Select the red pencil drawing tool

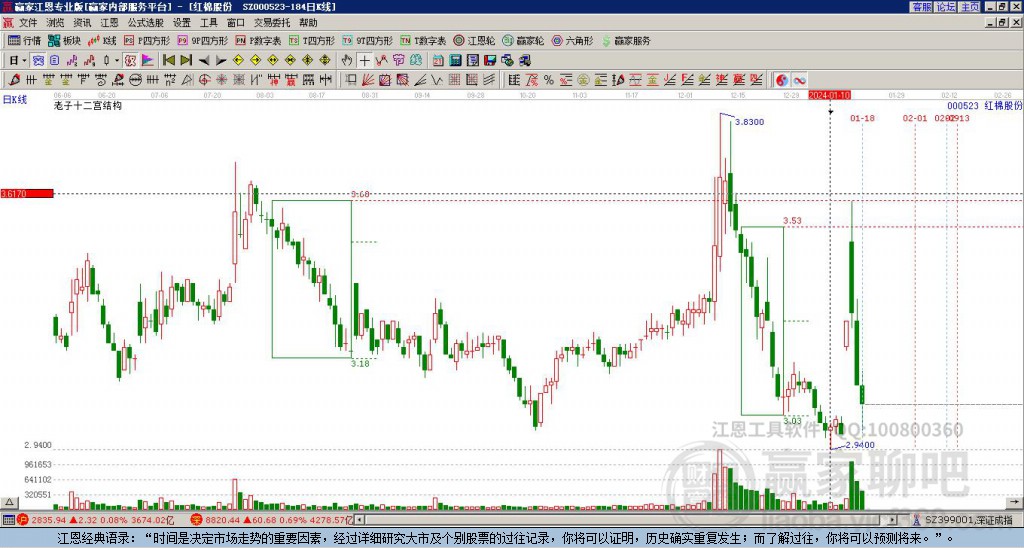click(14, 80)
